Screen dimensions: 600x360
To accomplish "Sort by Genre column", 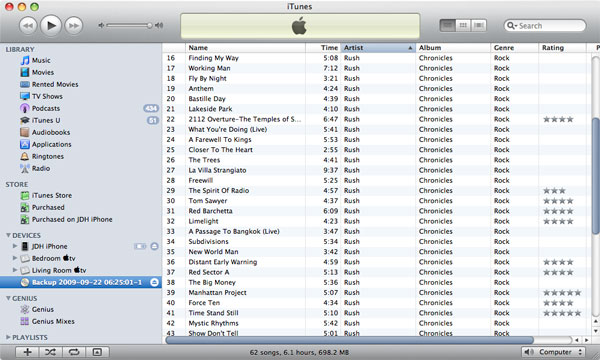I will (x=514, y=48).
